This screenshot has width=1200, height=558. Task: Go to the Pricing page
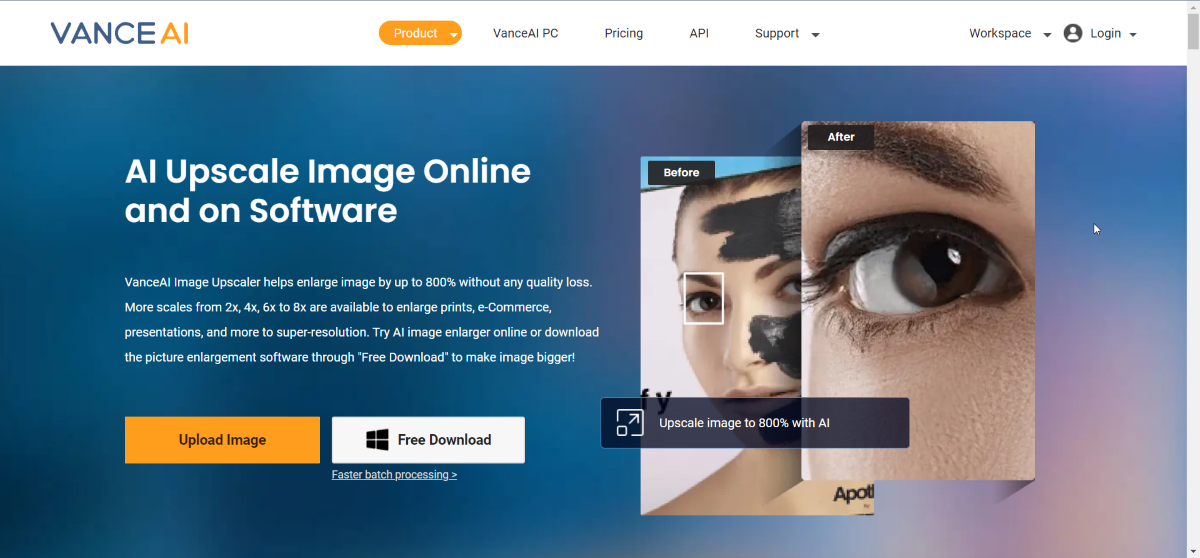pyautogui.click(x=624, y=33)
